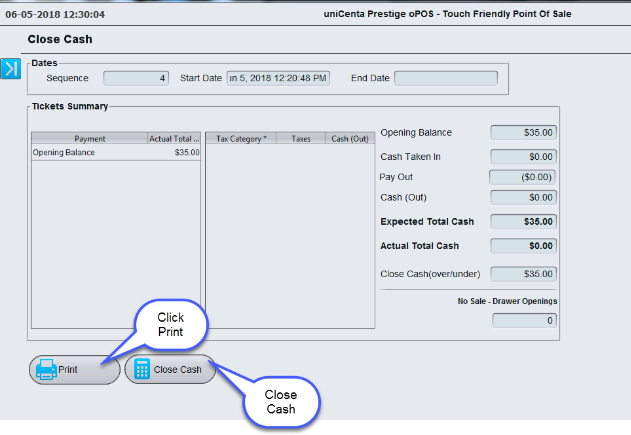Click the Cash (Out) table column header
Viewport: 631px width, 435px height.
pos(350,138)
